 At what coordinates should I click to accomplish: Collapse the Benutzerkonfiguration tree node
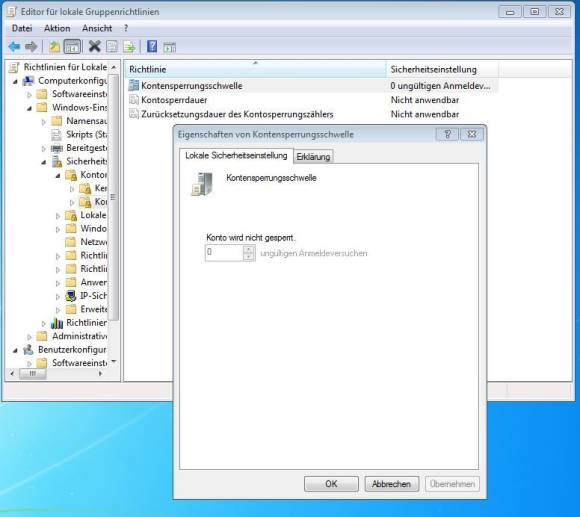[x=15, y=350]
